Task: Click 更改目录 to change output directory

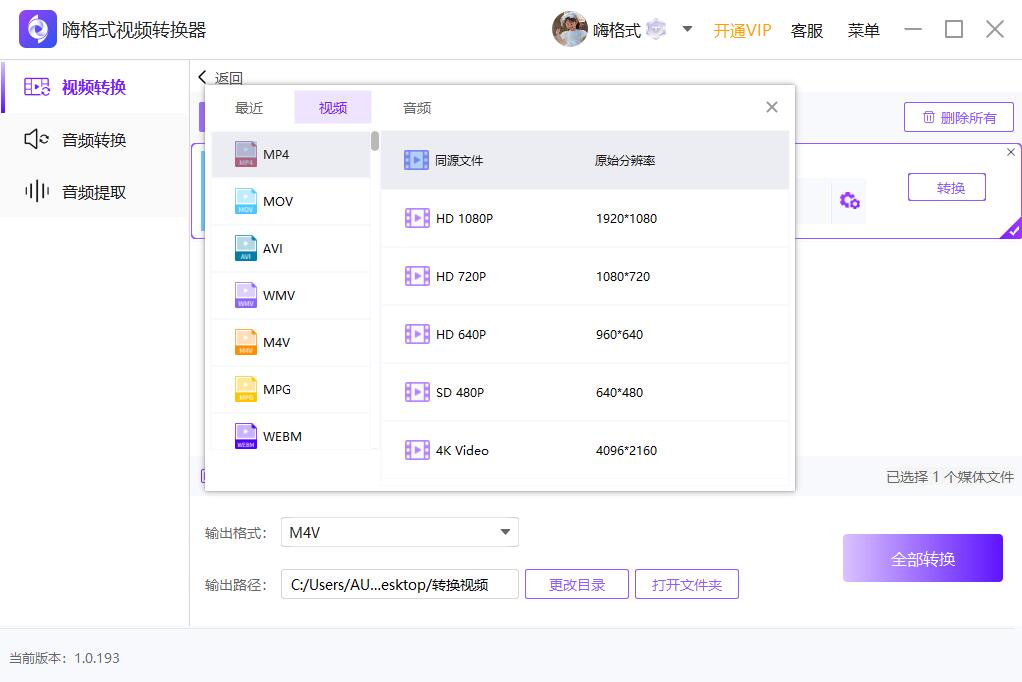Action: coord(576,584)
